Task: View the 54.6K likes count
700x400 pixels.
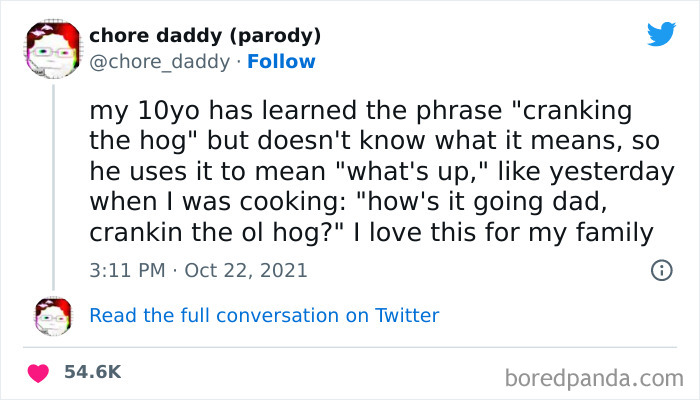Action: tap(93, 372)
